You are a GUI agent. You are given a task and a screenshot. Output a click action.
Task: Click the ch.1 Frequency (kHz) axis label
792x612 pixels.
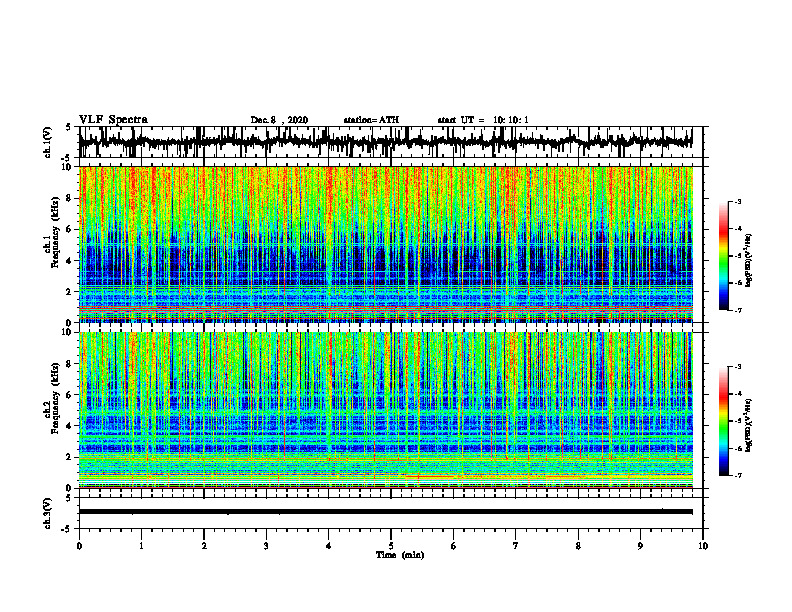click(52, 230)
